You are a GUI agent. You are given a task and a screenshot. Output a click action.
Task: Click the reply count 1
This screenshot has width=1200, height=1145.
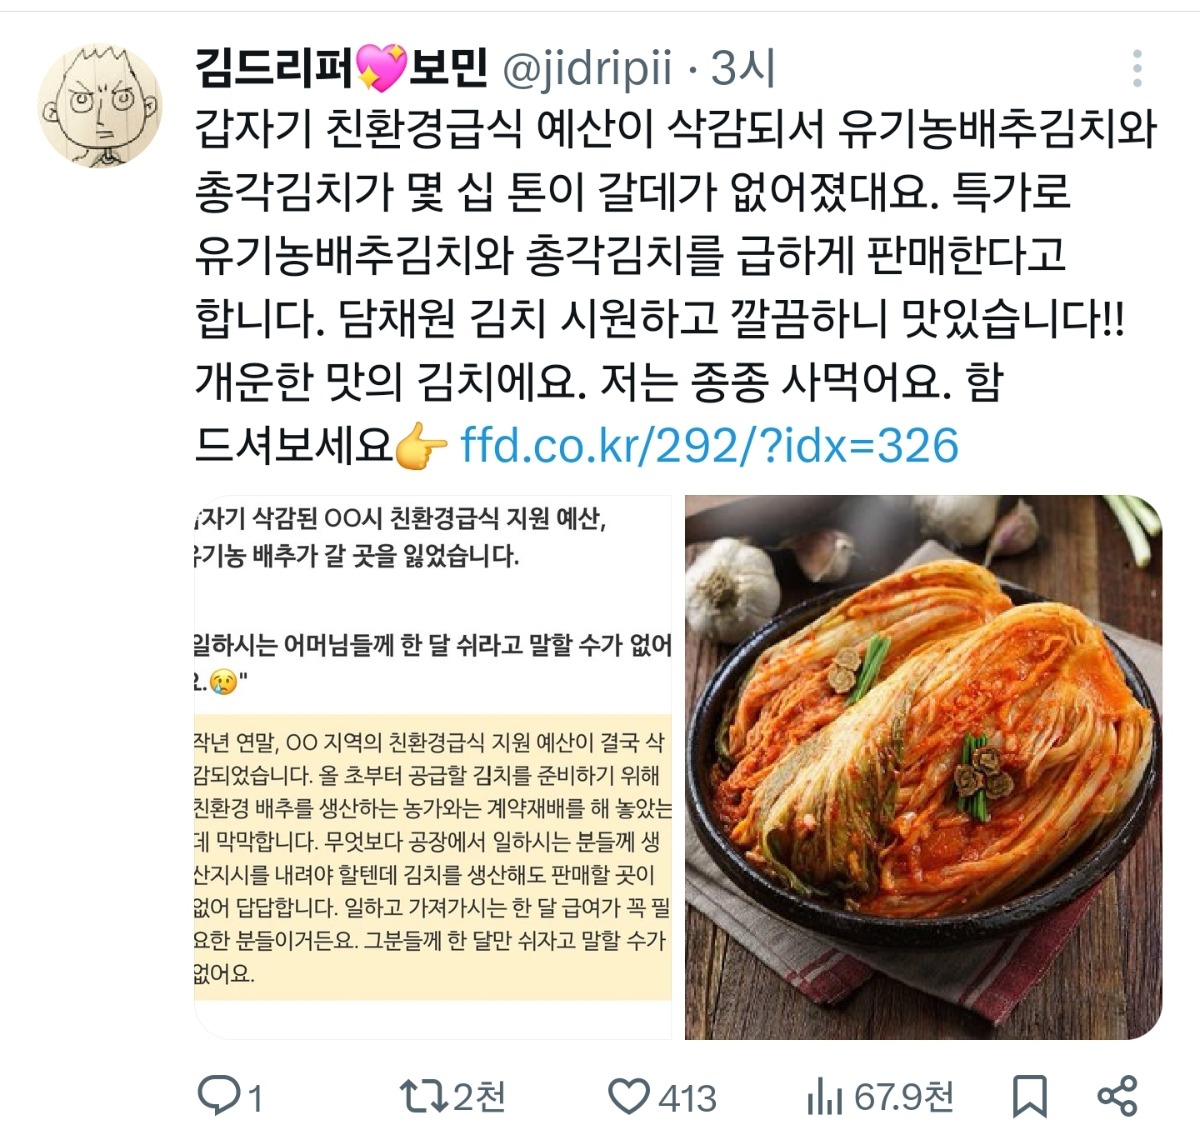click(255, 1099)
